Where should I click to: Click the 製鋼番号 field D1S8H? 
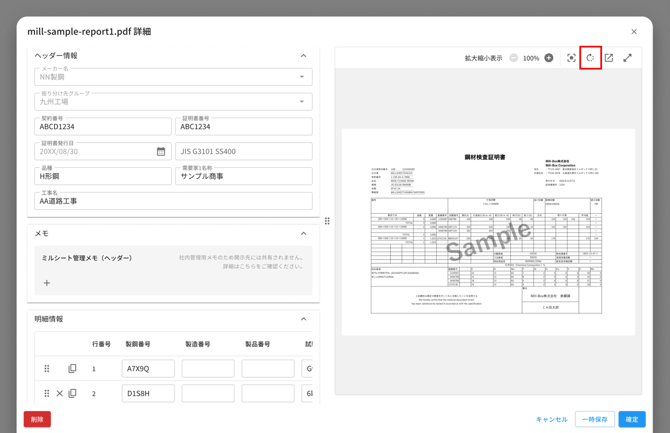148,393
